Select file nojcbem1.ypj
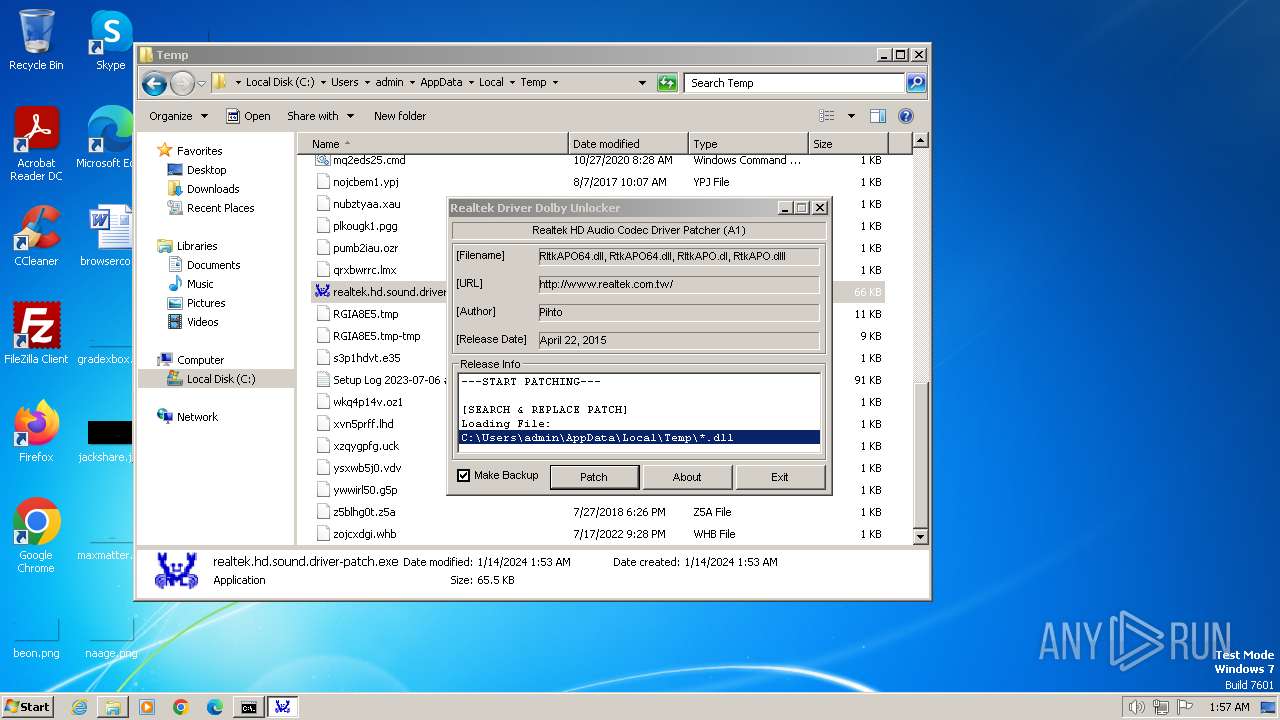Viewport: 1280px width, 720px height. tap(365, 182)
